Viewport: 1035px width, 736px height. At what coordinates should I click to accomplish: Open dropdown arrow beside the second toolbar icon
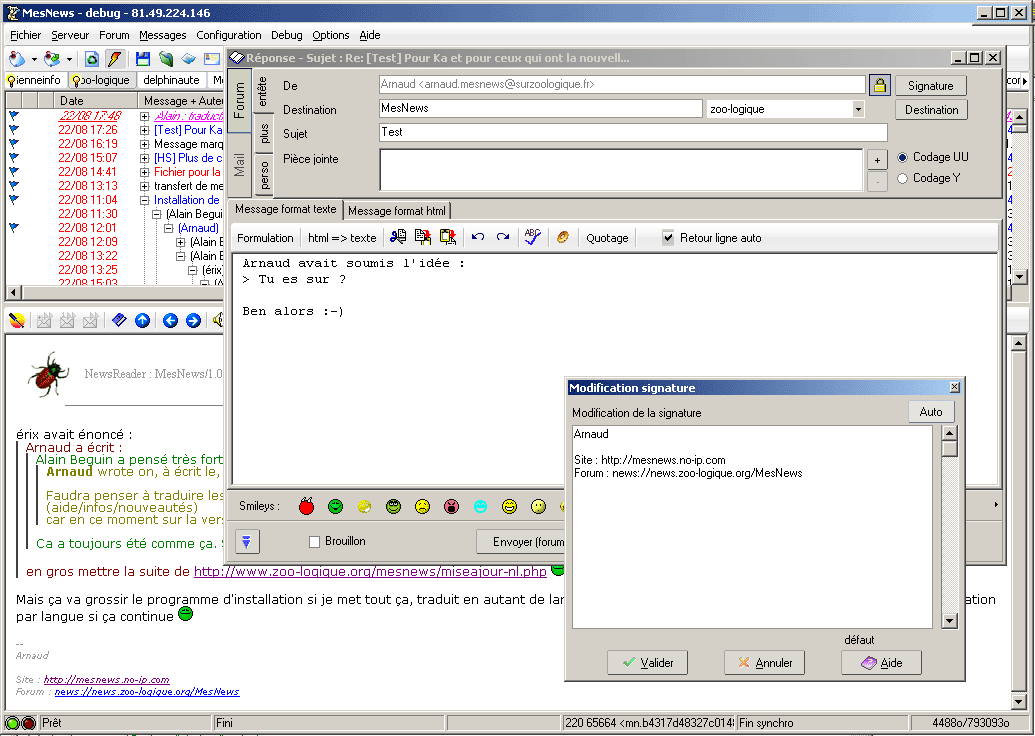tap(69, 59)
